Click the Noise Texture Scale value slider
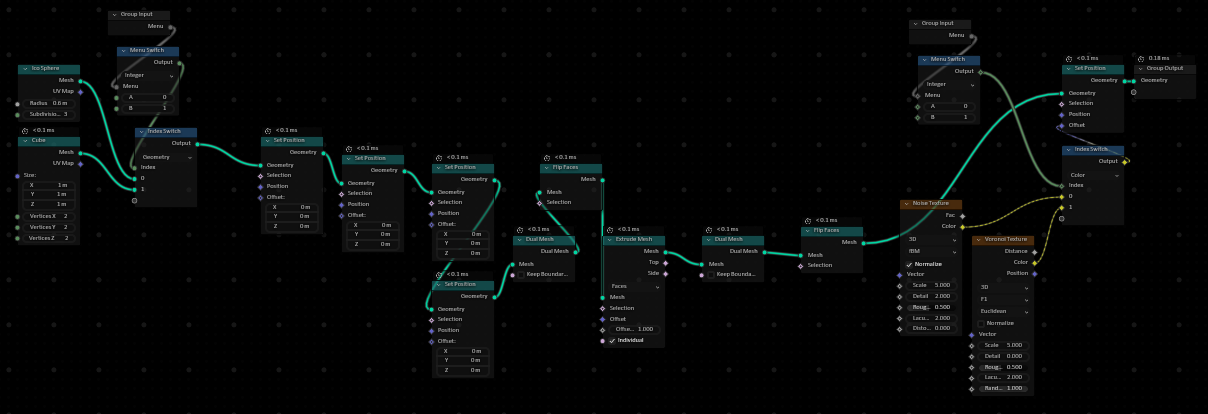The height and width of the screenshot is (414, 1208). pos(931,285)
